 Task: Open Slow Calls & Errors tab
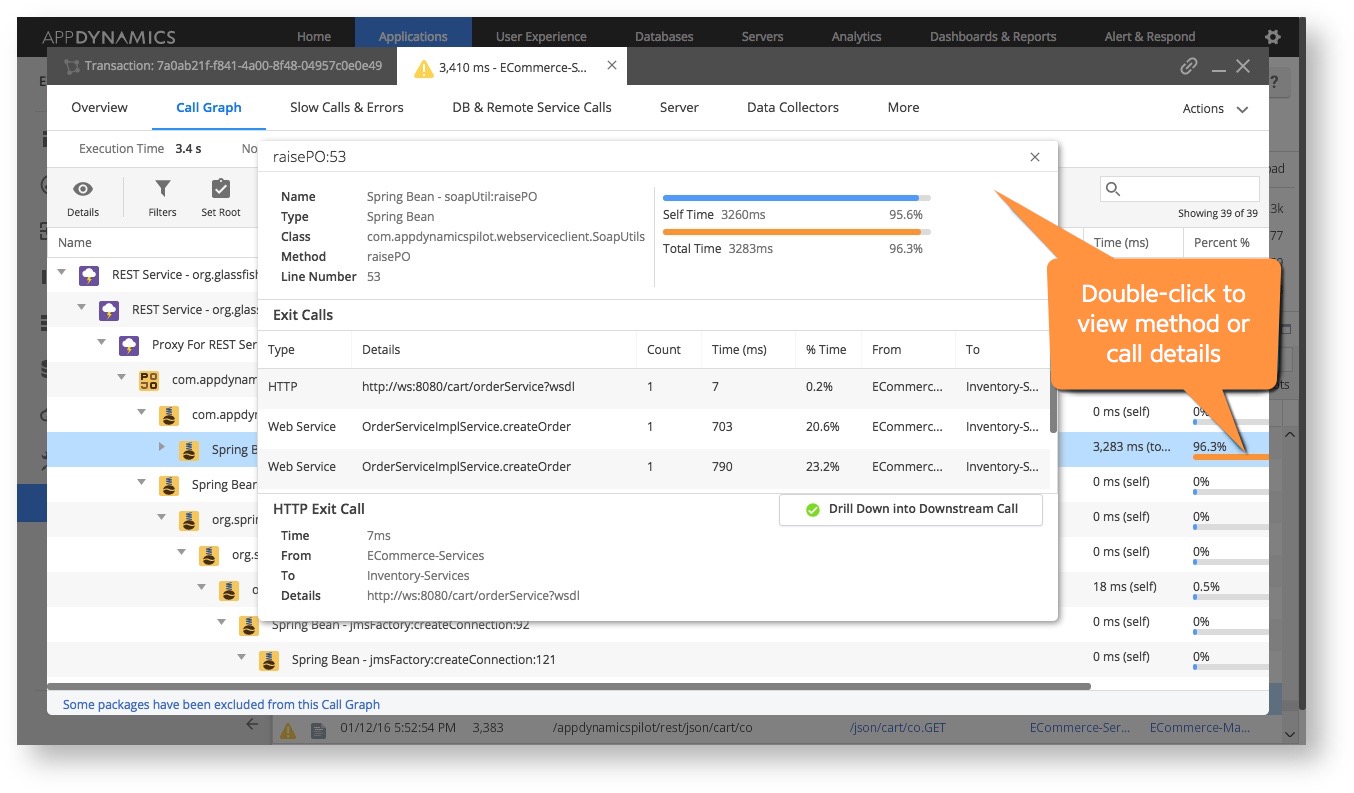pos(347,107)
